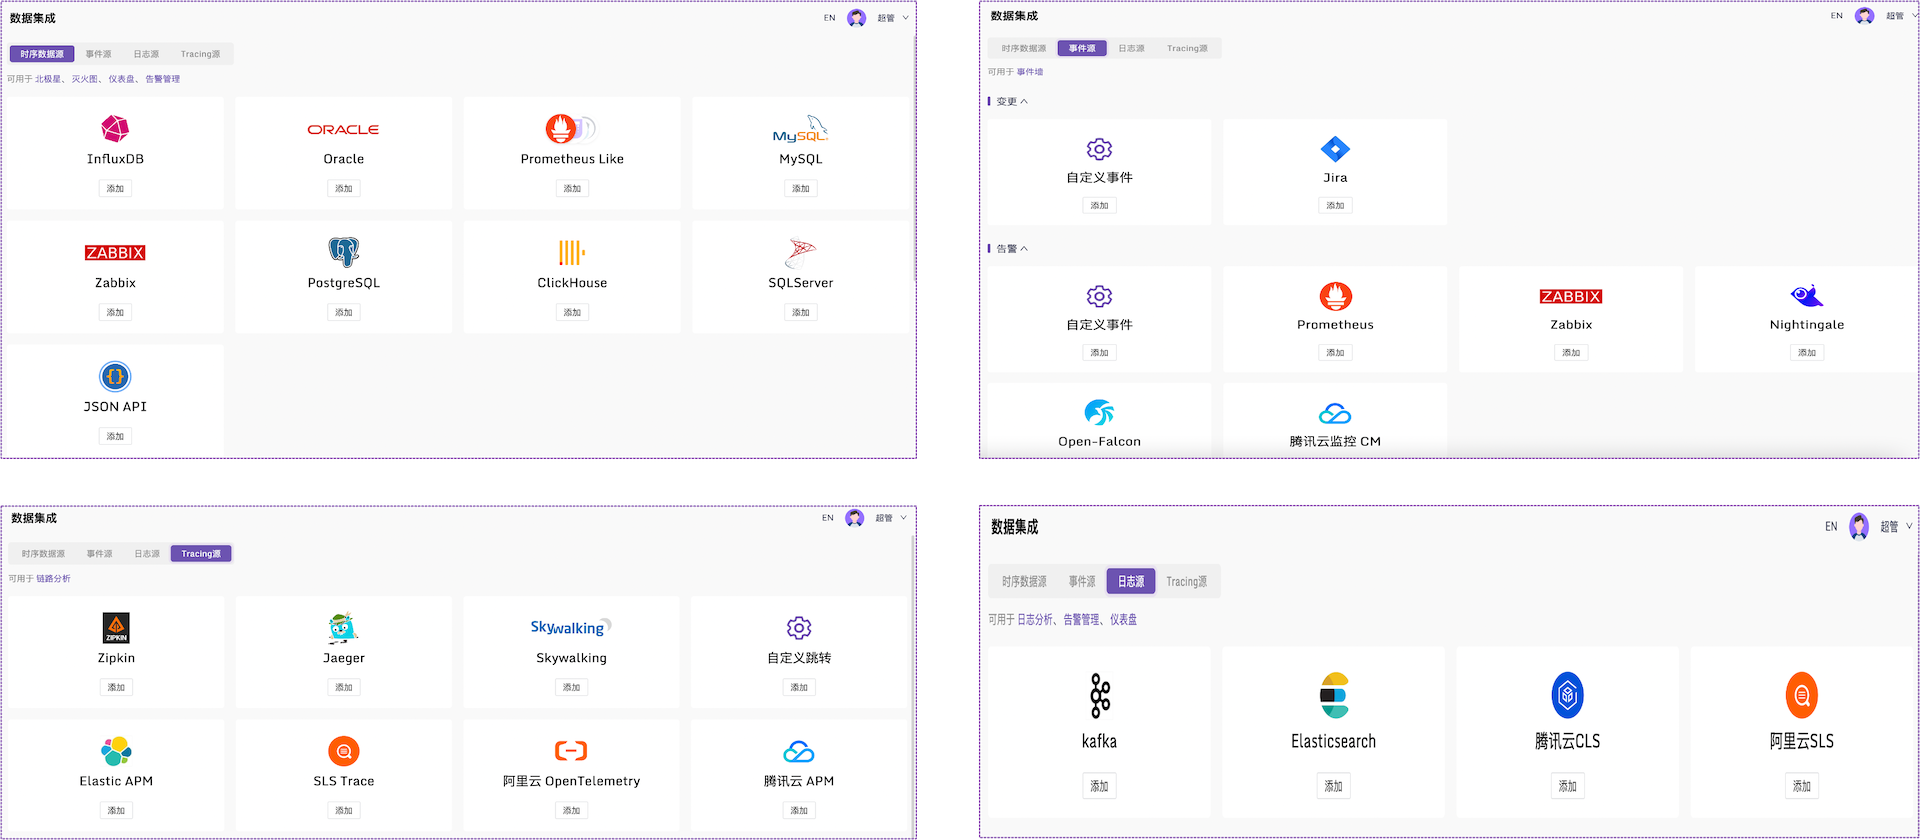
Task: Click the Oracle logo icon
Action: [343, 130]
